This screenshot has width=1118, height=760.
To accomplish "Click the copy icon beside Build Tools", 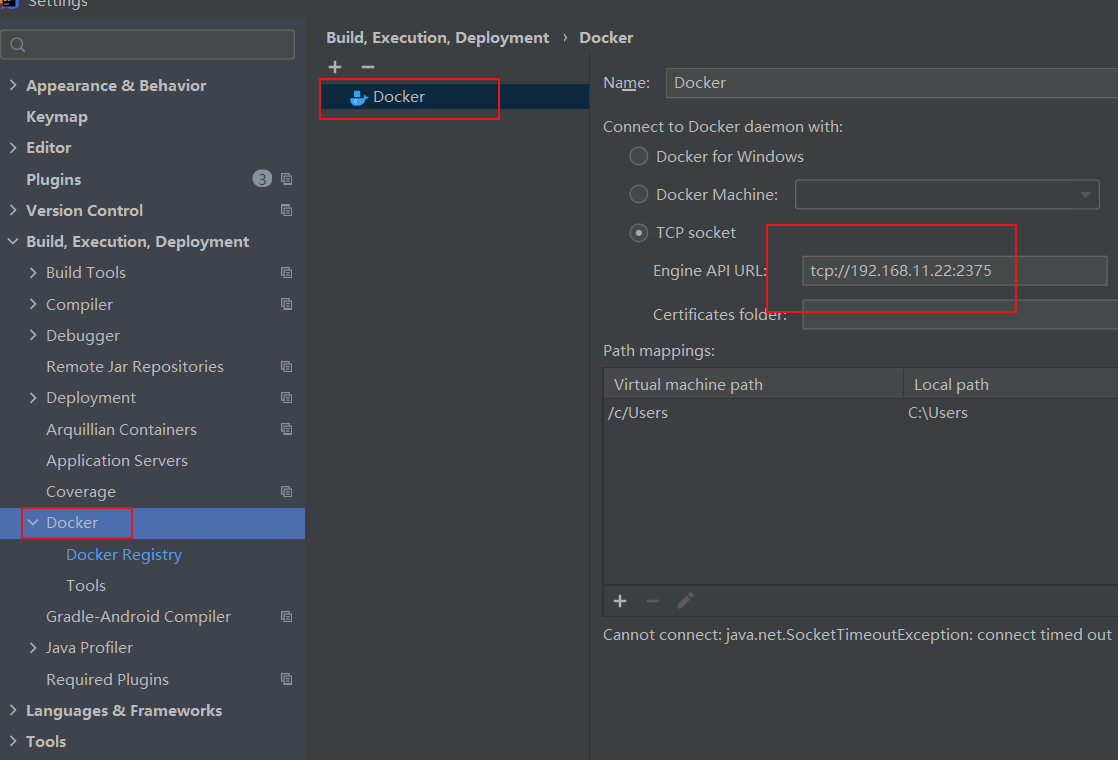I will 287,272.
